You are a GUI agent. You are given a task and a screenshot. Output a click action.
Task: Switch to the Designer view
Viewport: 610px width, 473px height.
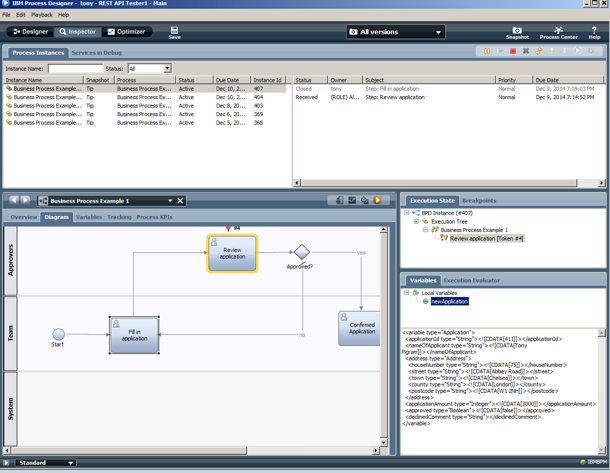point(30,32)
